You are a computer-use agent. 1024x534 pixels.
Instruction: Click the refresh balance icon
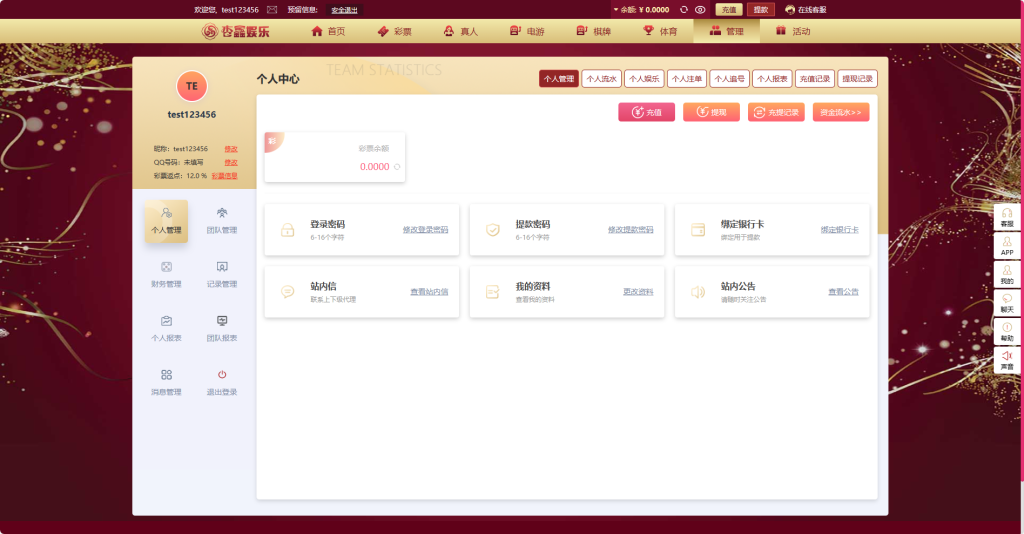click(684, 9)
